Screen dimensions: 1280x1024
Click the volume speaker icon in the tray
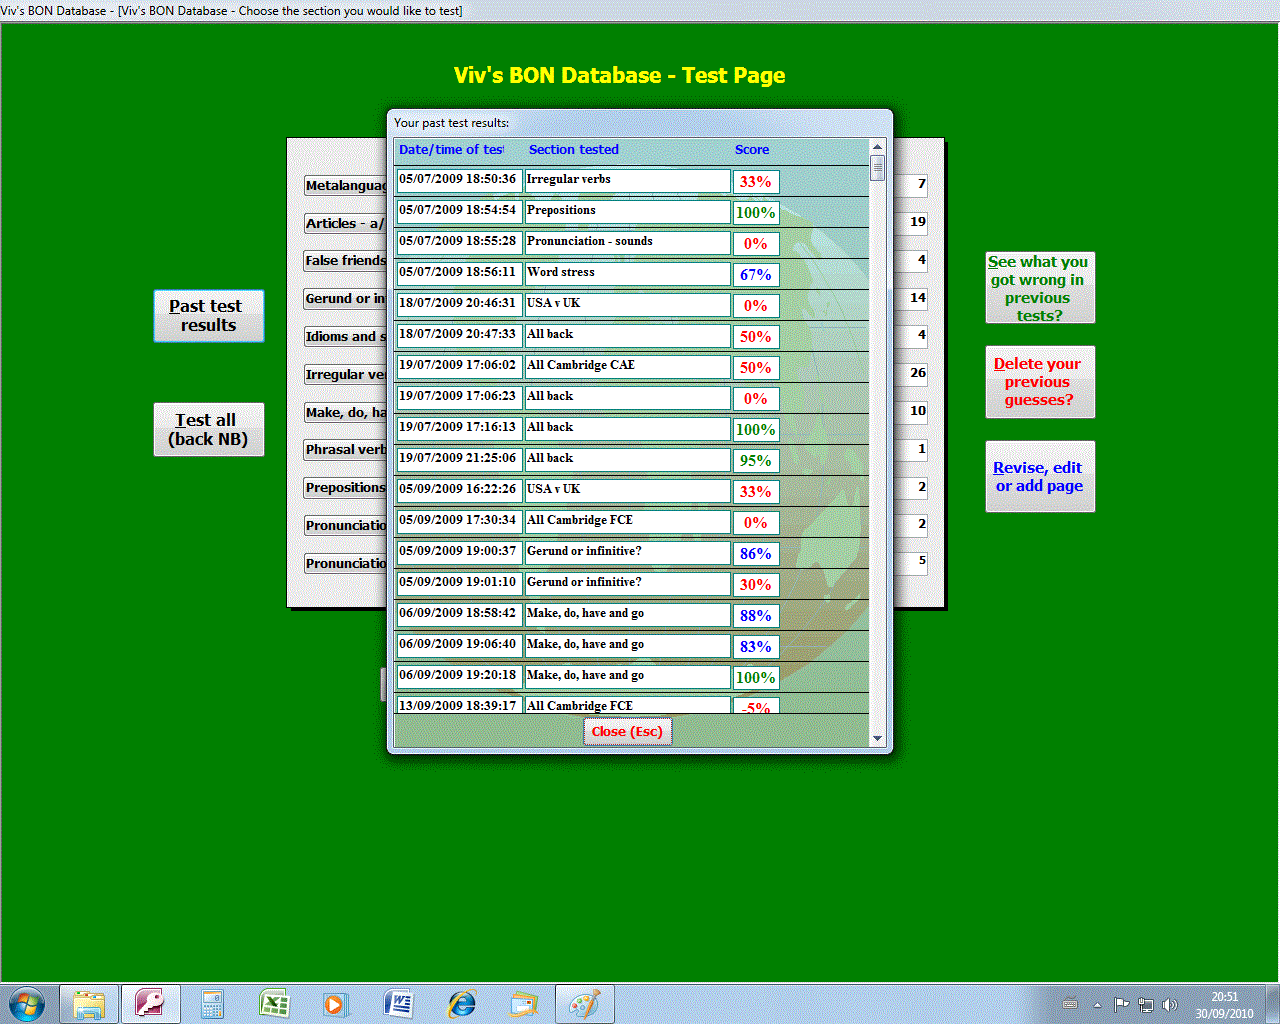click(x=1169, y=1004)
